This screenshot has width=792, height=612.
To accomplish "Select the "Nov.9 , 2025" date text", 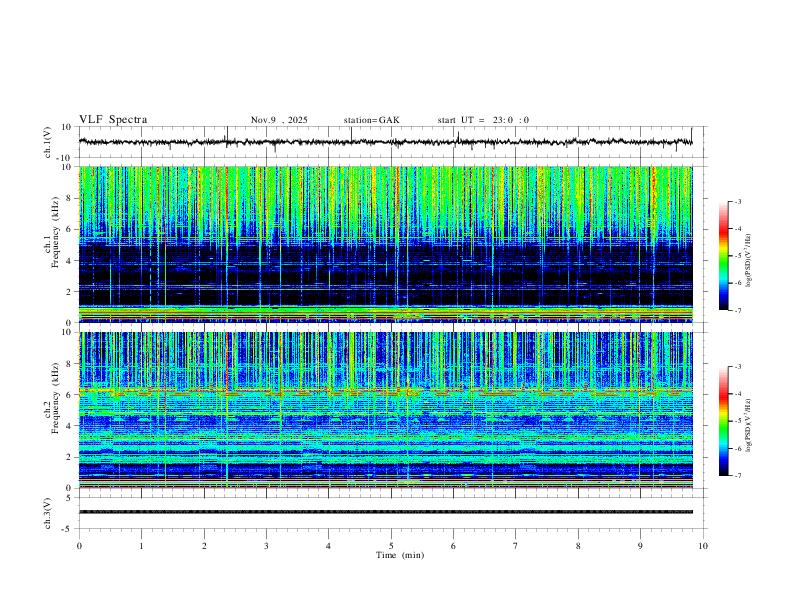I will pyautogui.click(x=279, y=120).
